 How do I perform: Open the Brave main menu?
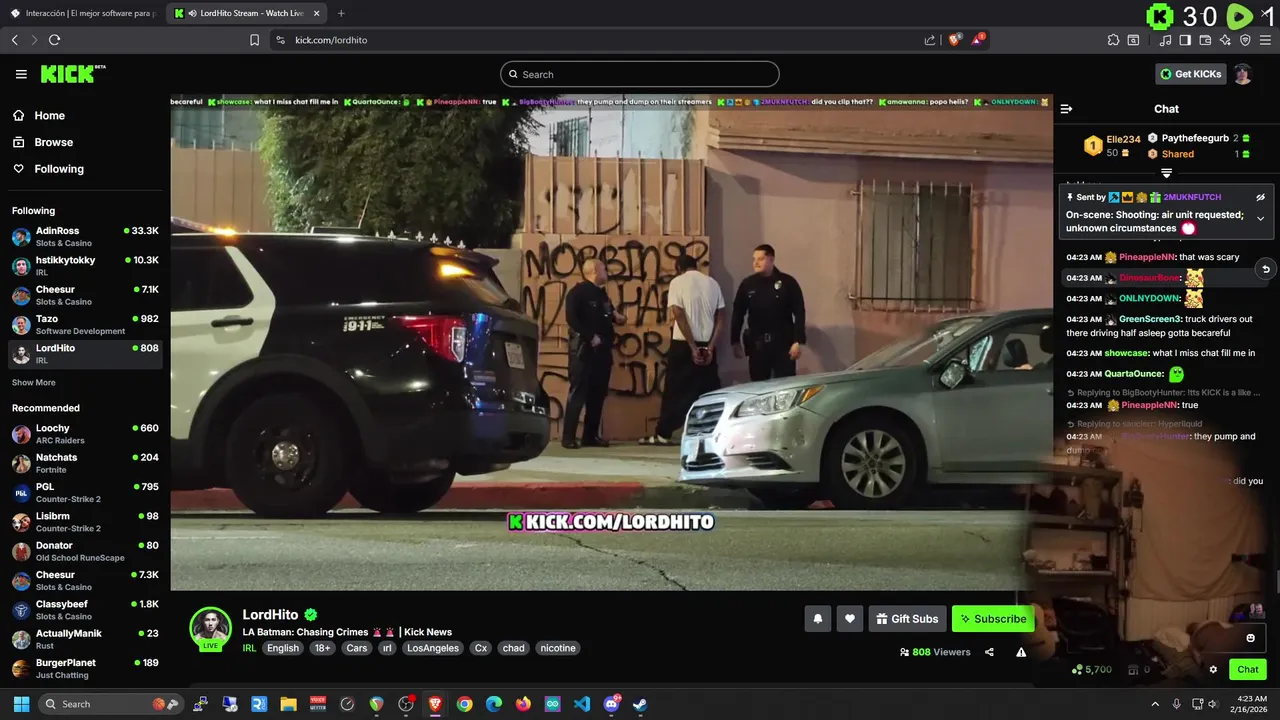pyautogui.click(x=1265, y=40)
